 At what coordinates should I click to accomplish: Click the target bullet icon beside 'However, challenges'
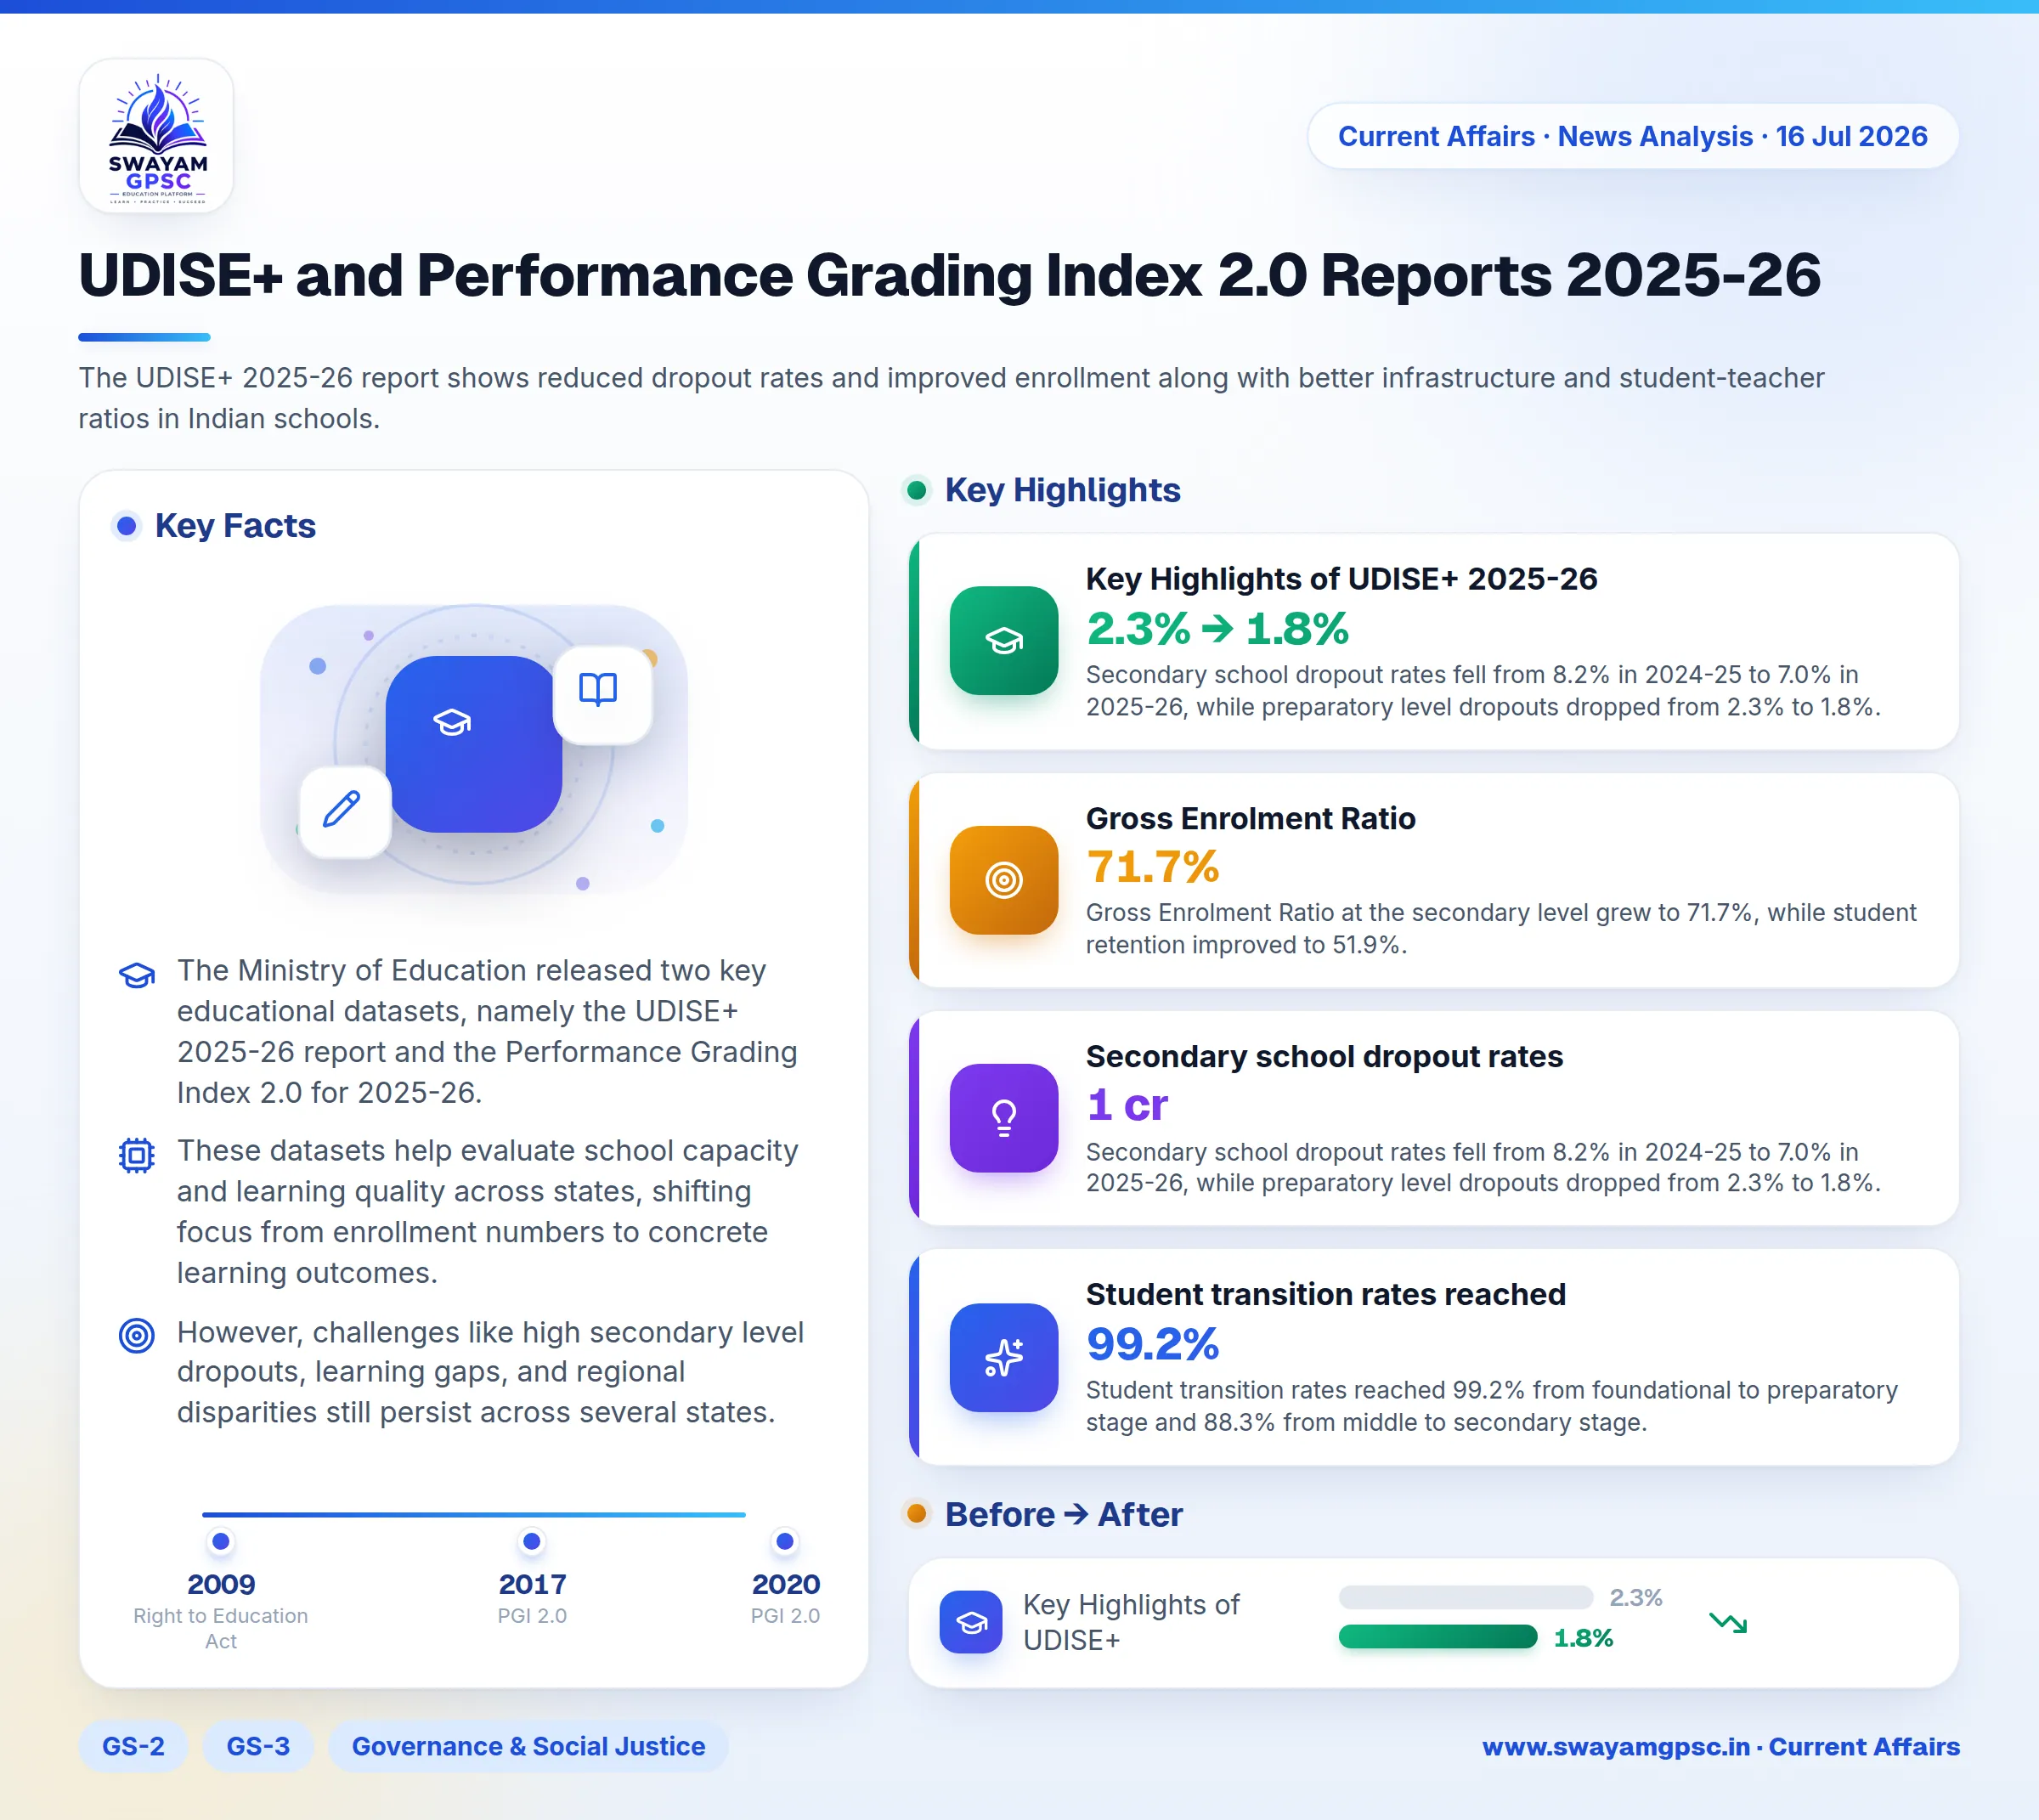coord(137,1335)
